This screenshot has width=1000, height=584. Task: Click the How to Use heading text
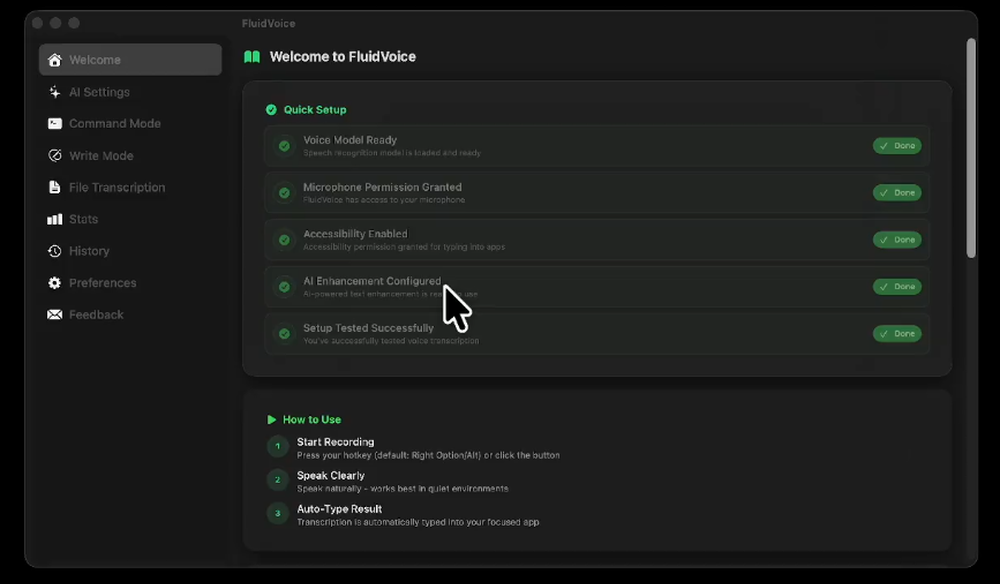312,420
